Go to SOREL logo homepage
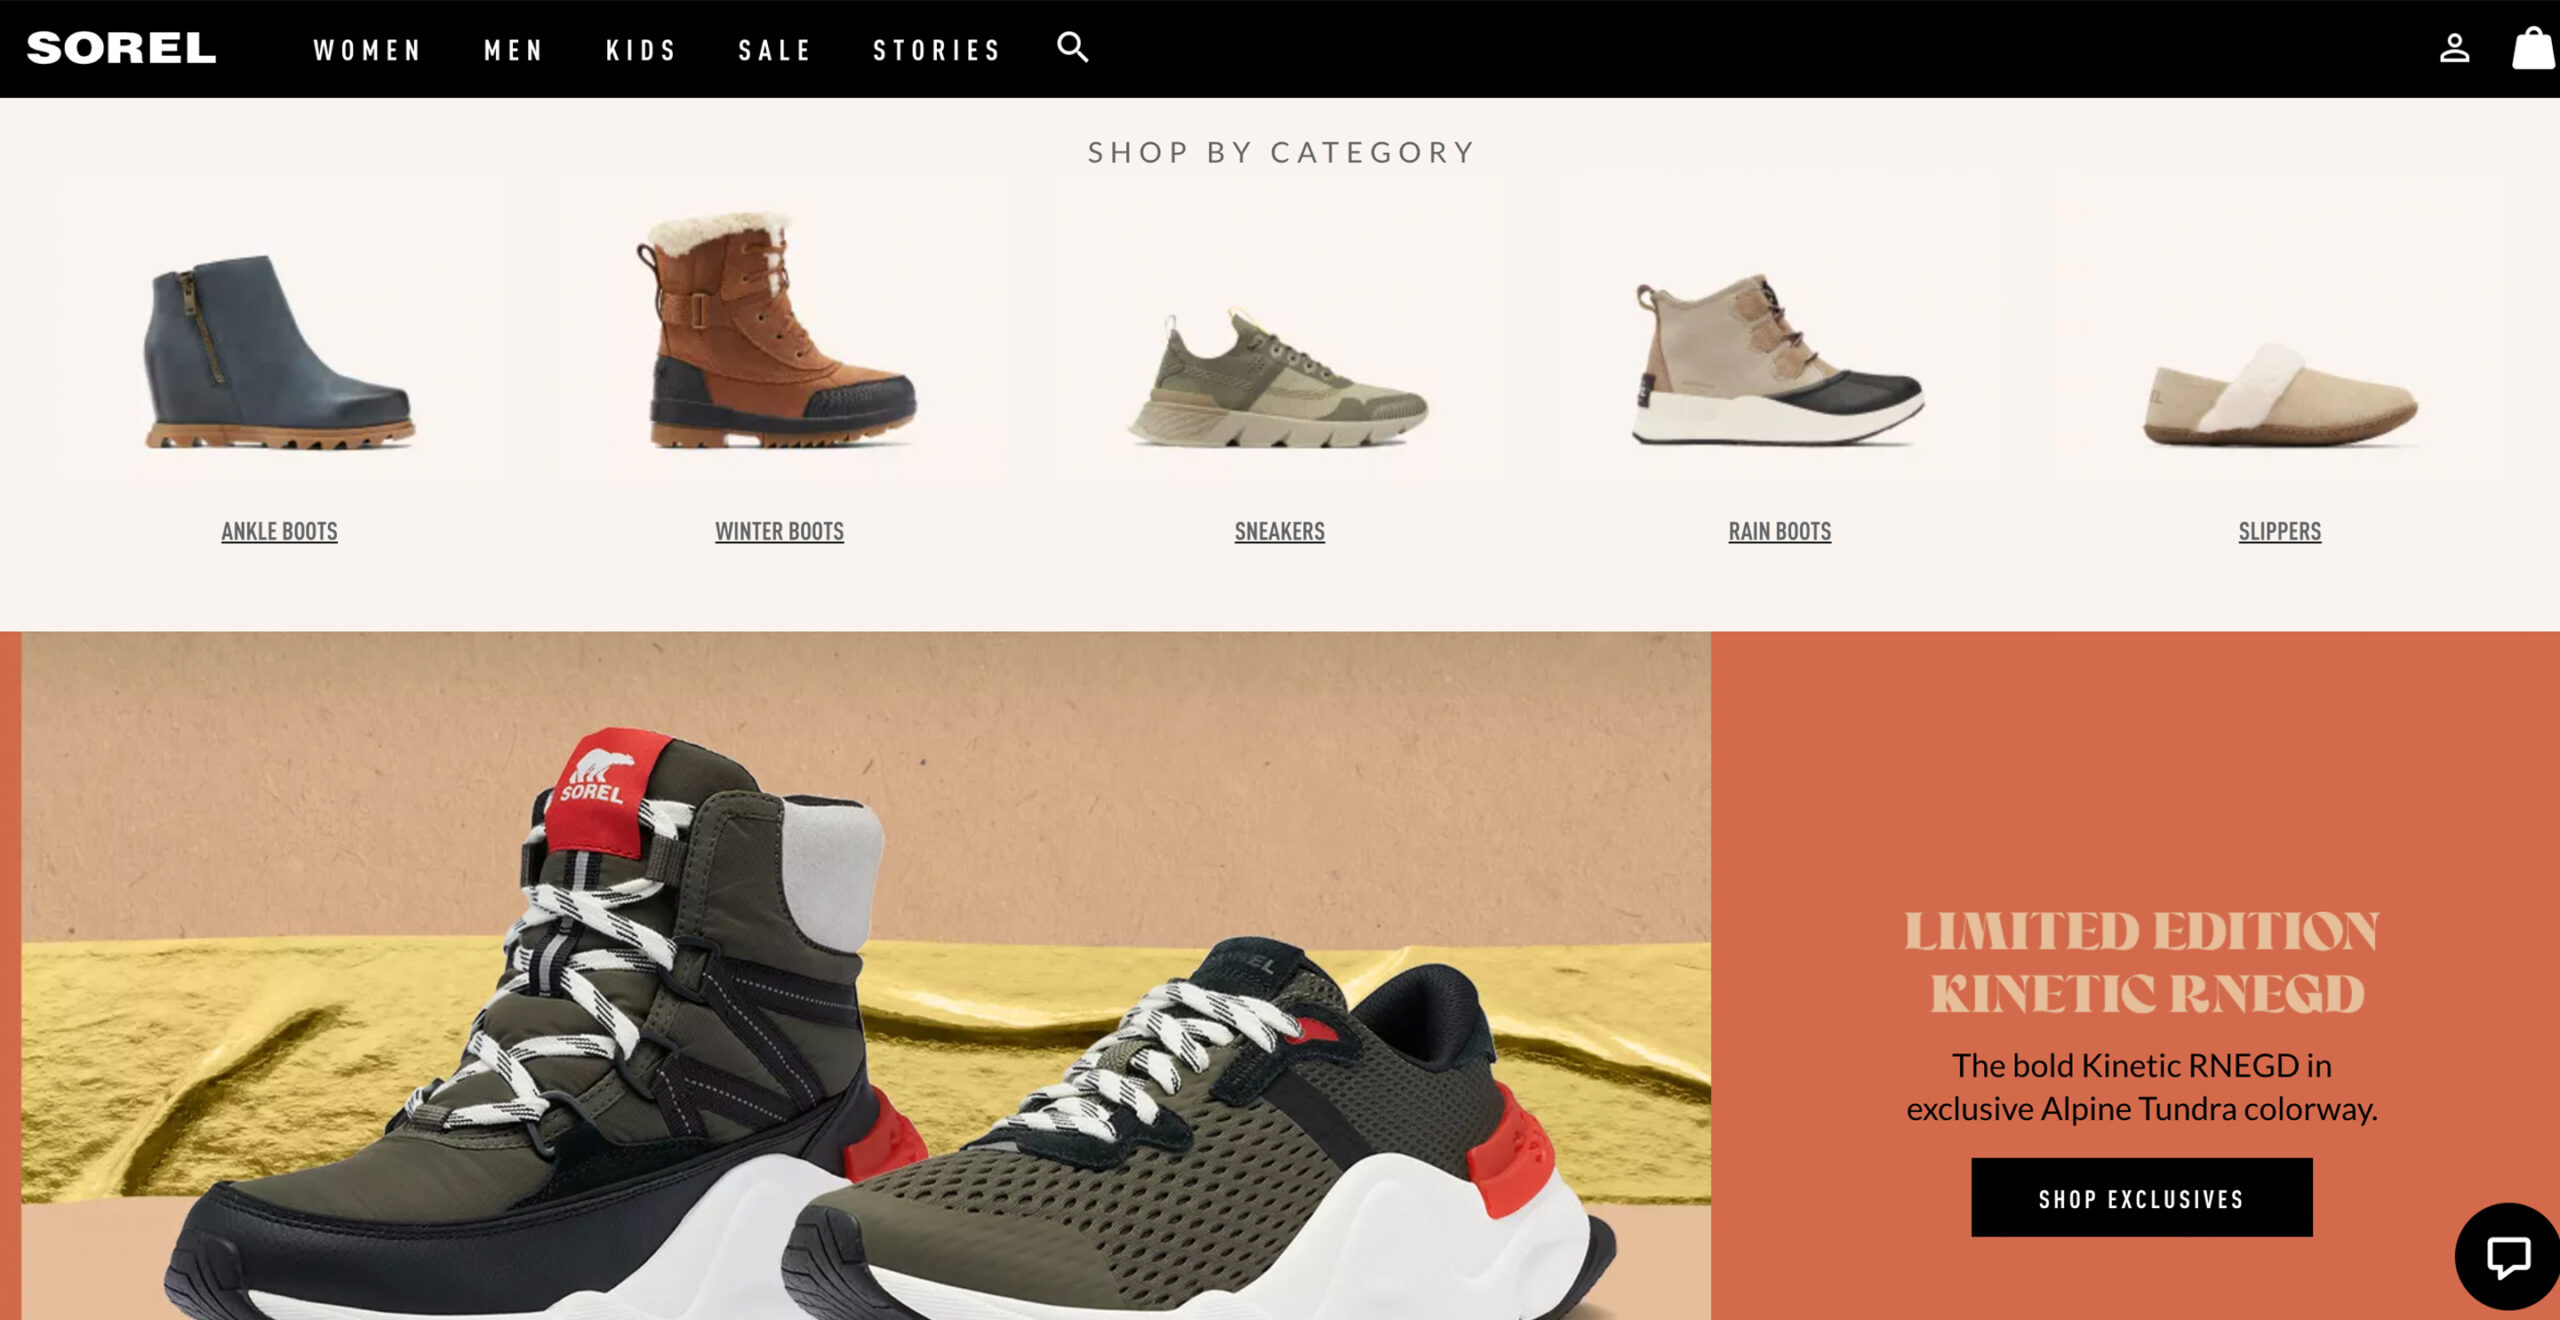 pyautogui.click(x=121, y=48)
